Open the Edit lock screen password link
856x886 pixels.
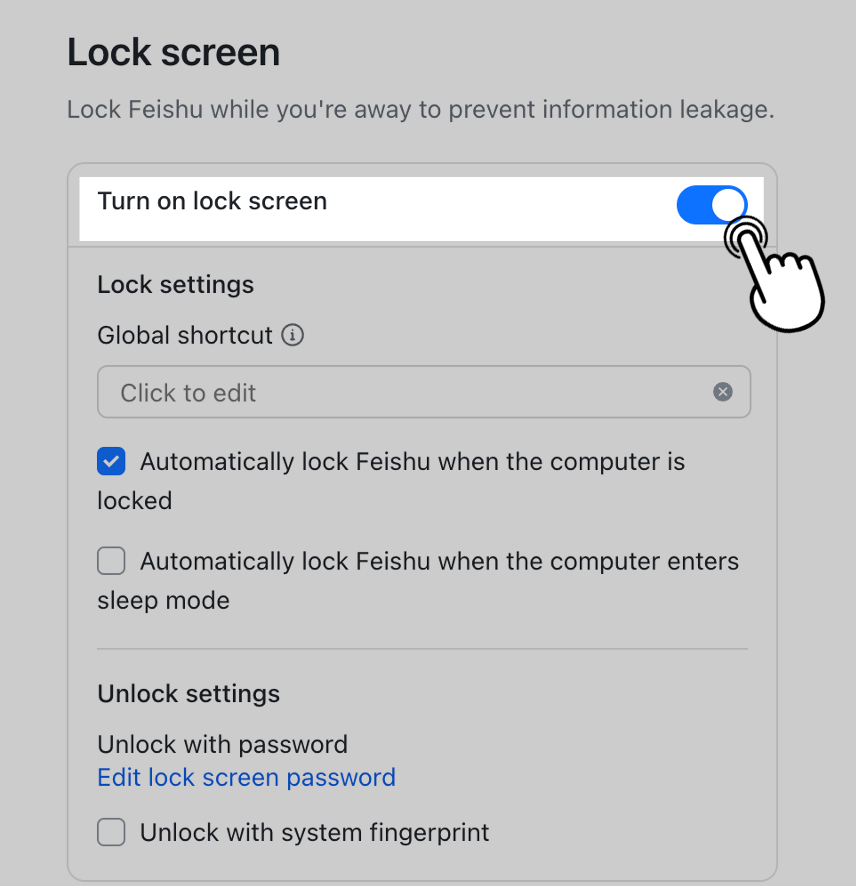click(246, 777)
